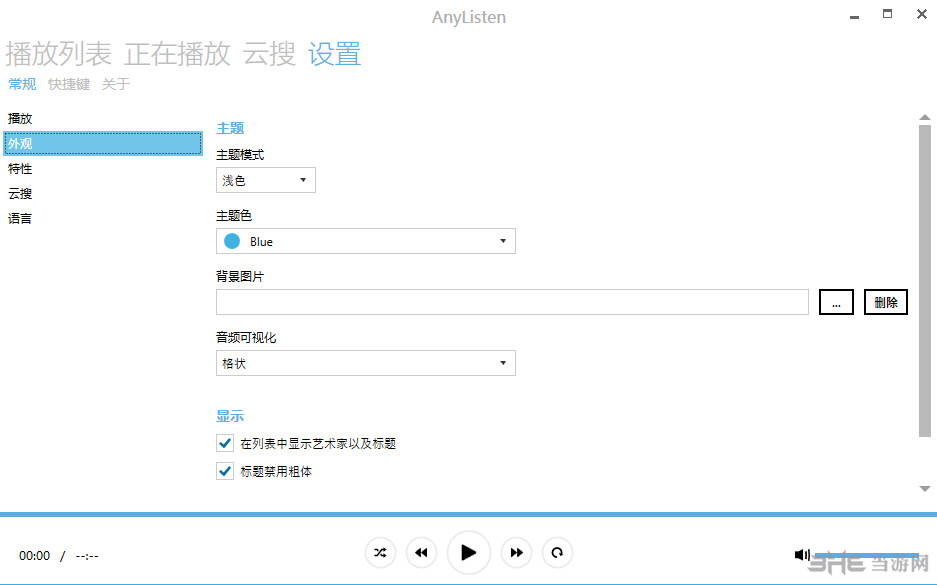Select 云搜 in the settings sidebar
Viewport: 937px width, 585px height.
(103, 194)
